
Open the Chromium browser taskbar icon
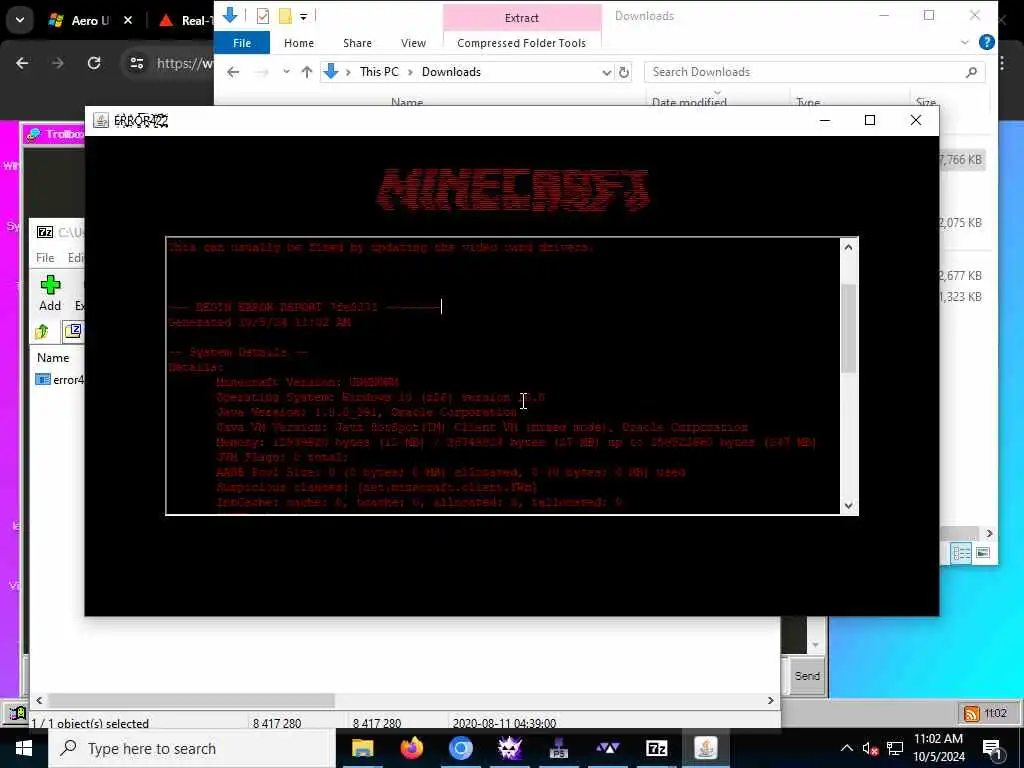(460, 748)
